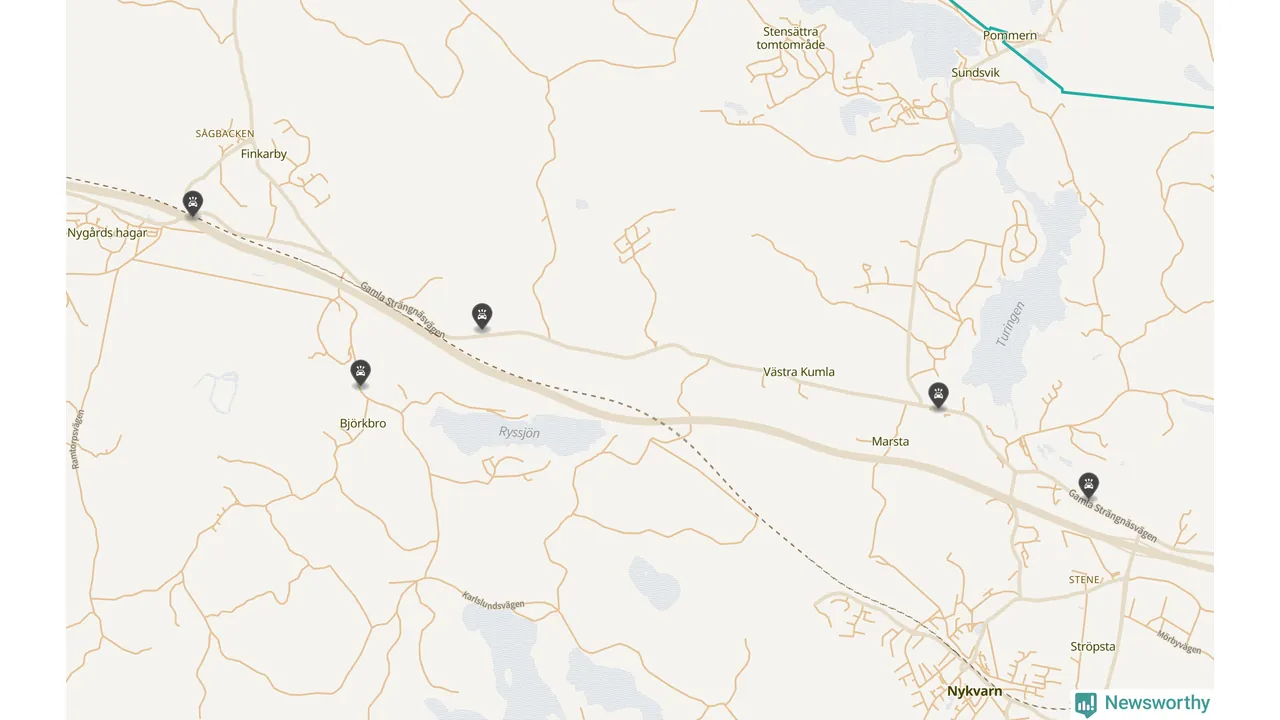Click the Newsworthy logo icon
This screenshot has width=1280, height=720.
[1086, 704]
